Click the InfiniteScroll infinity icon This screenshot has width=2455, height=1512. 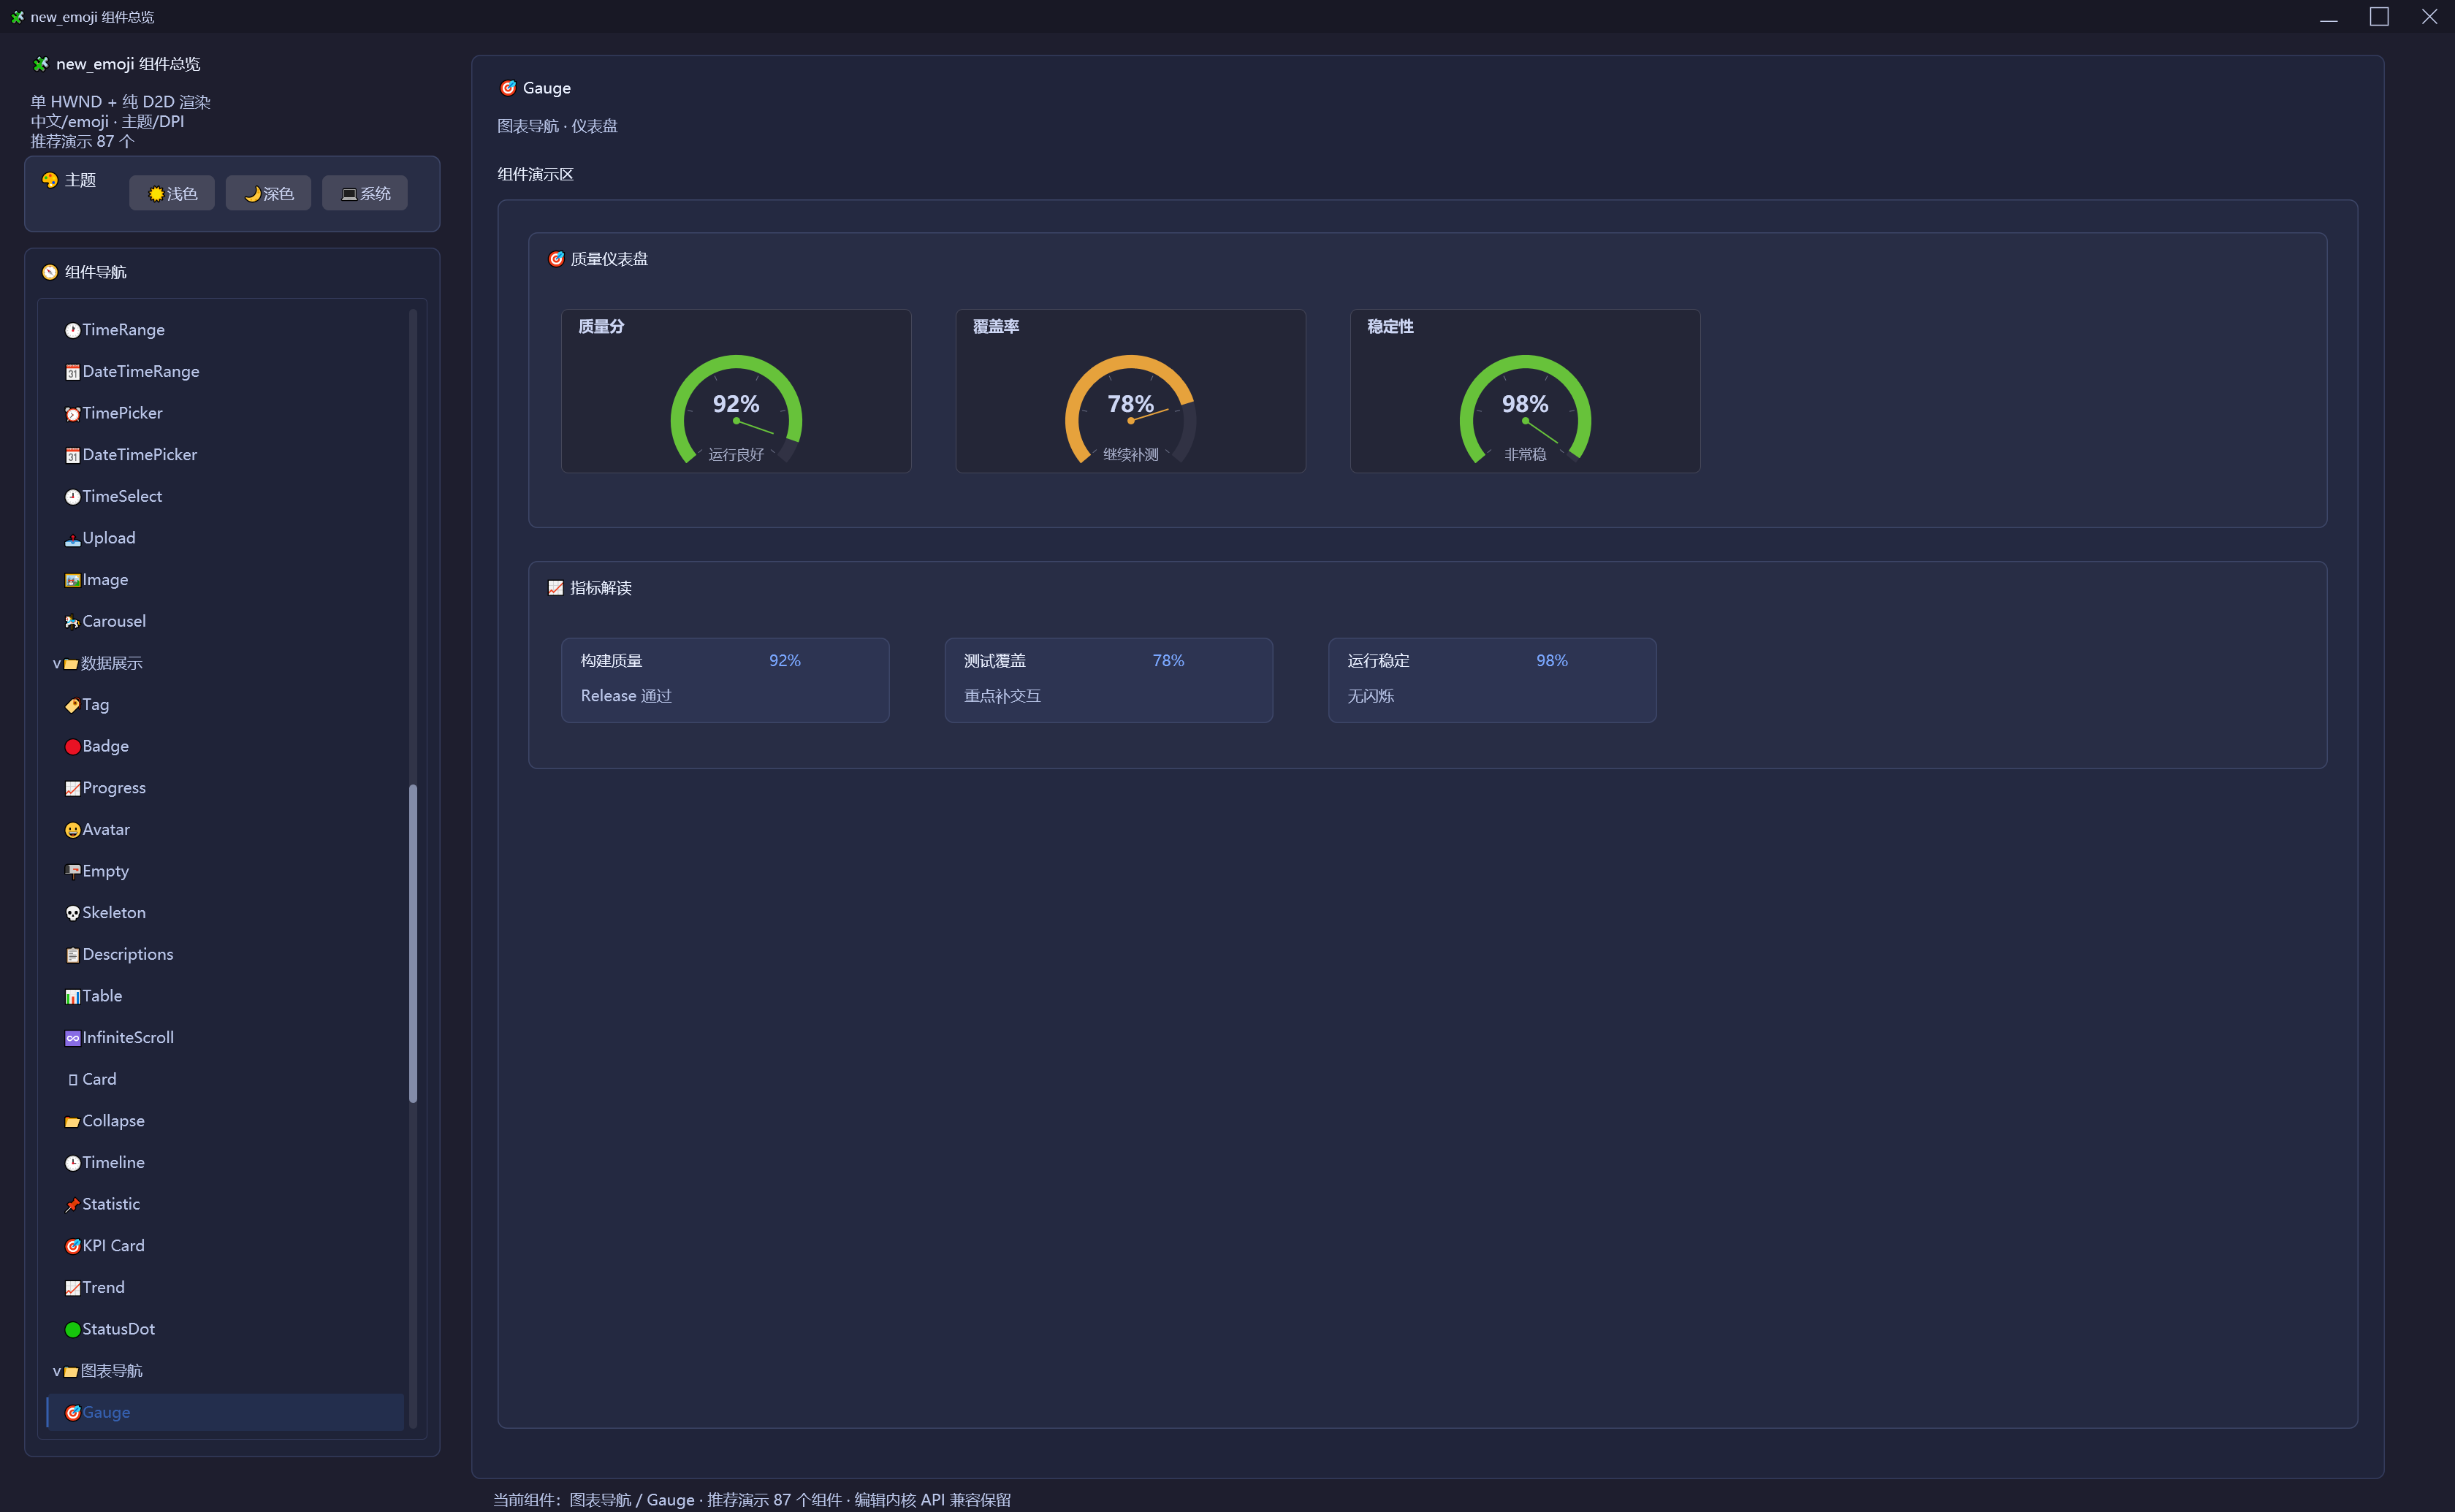[x=72, y=1039]
